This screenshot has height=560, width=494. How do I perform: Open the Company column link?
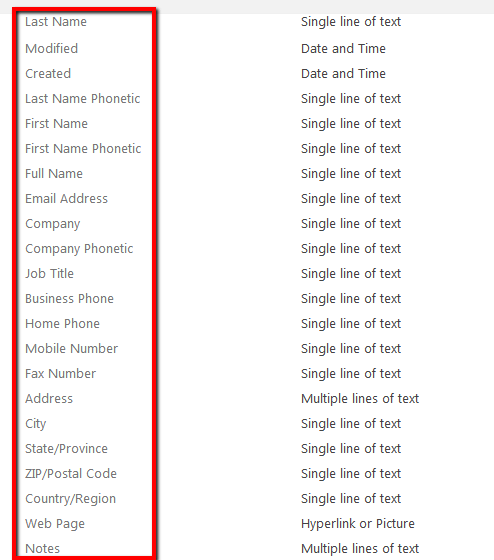click(x=53, y=224)
